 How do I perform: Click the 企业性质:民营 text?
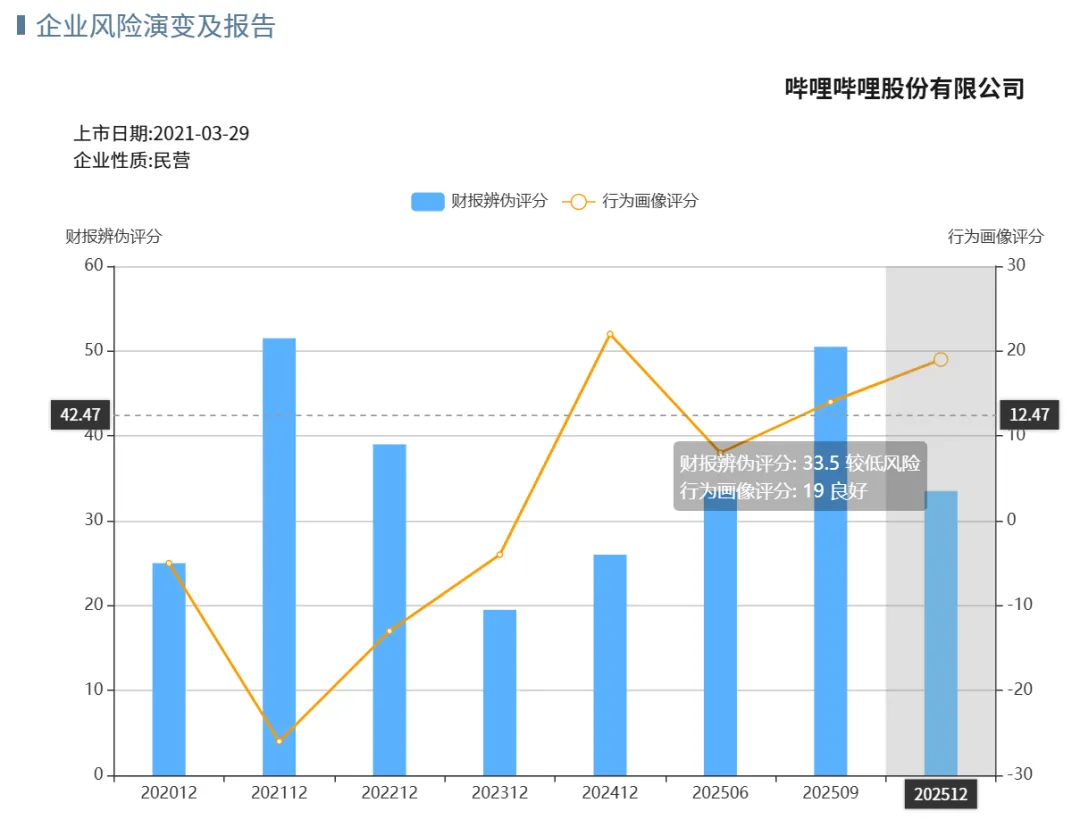(x=132, y=160)
